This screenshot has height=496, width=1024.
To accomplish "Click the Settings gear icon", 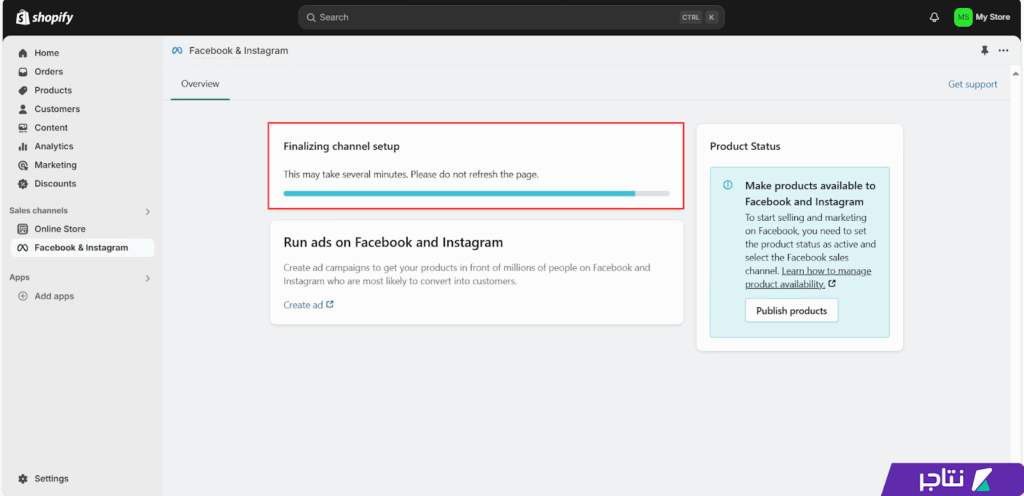I will [23, 479].
